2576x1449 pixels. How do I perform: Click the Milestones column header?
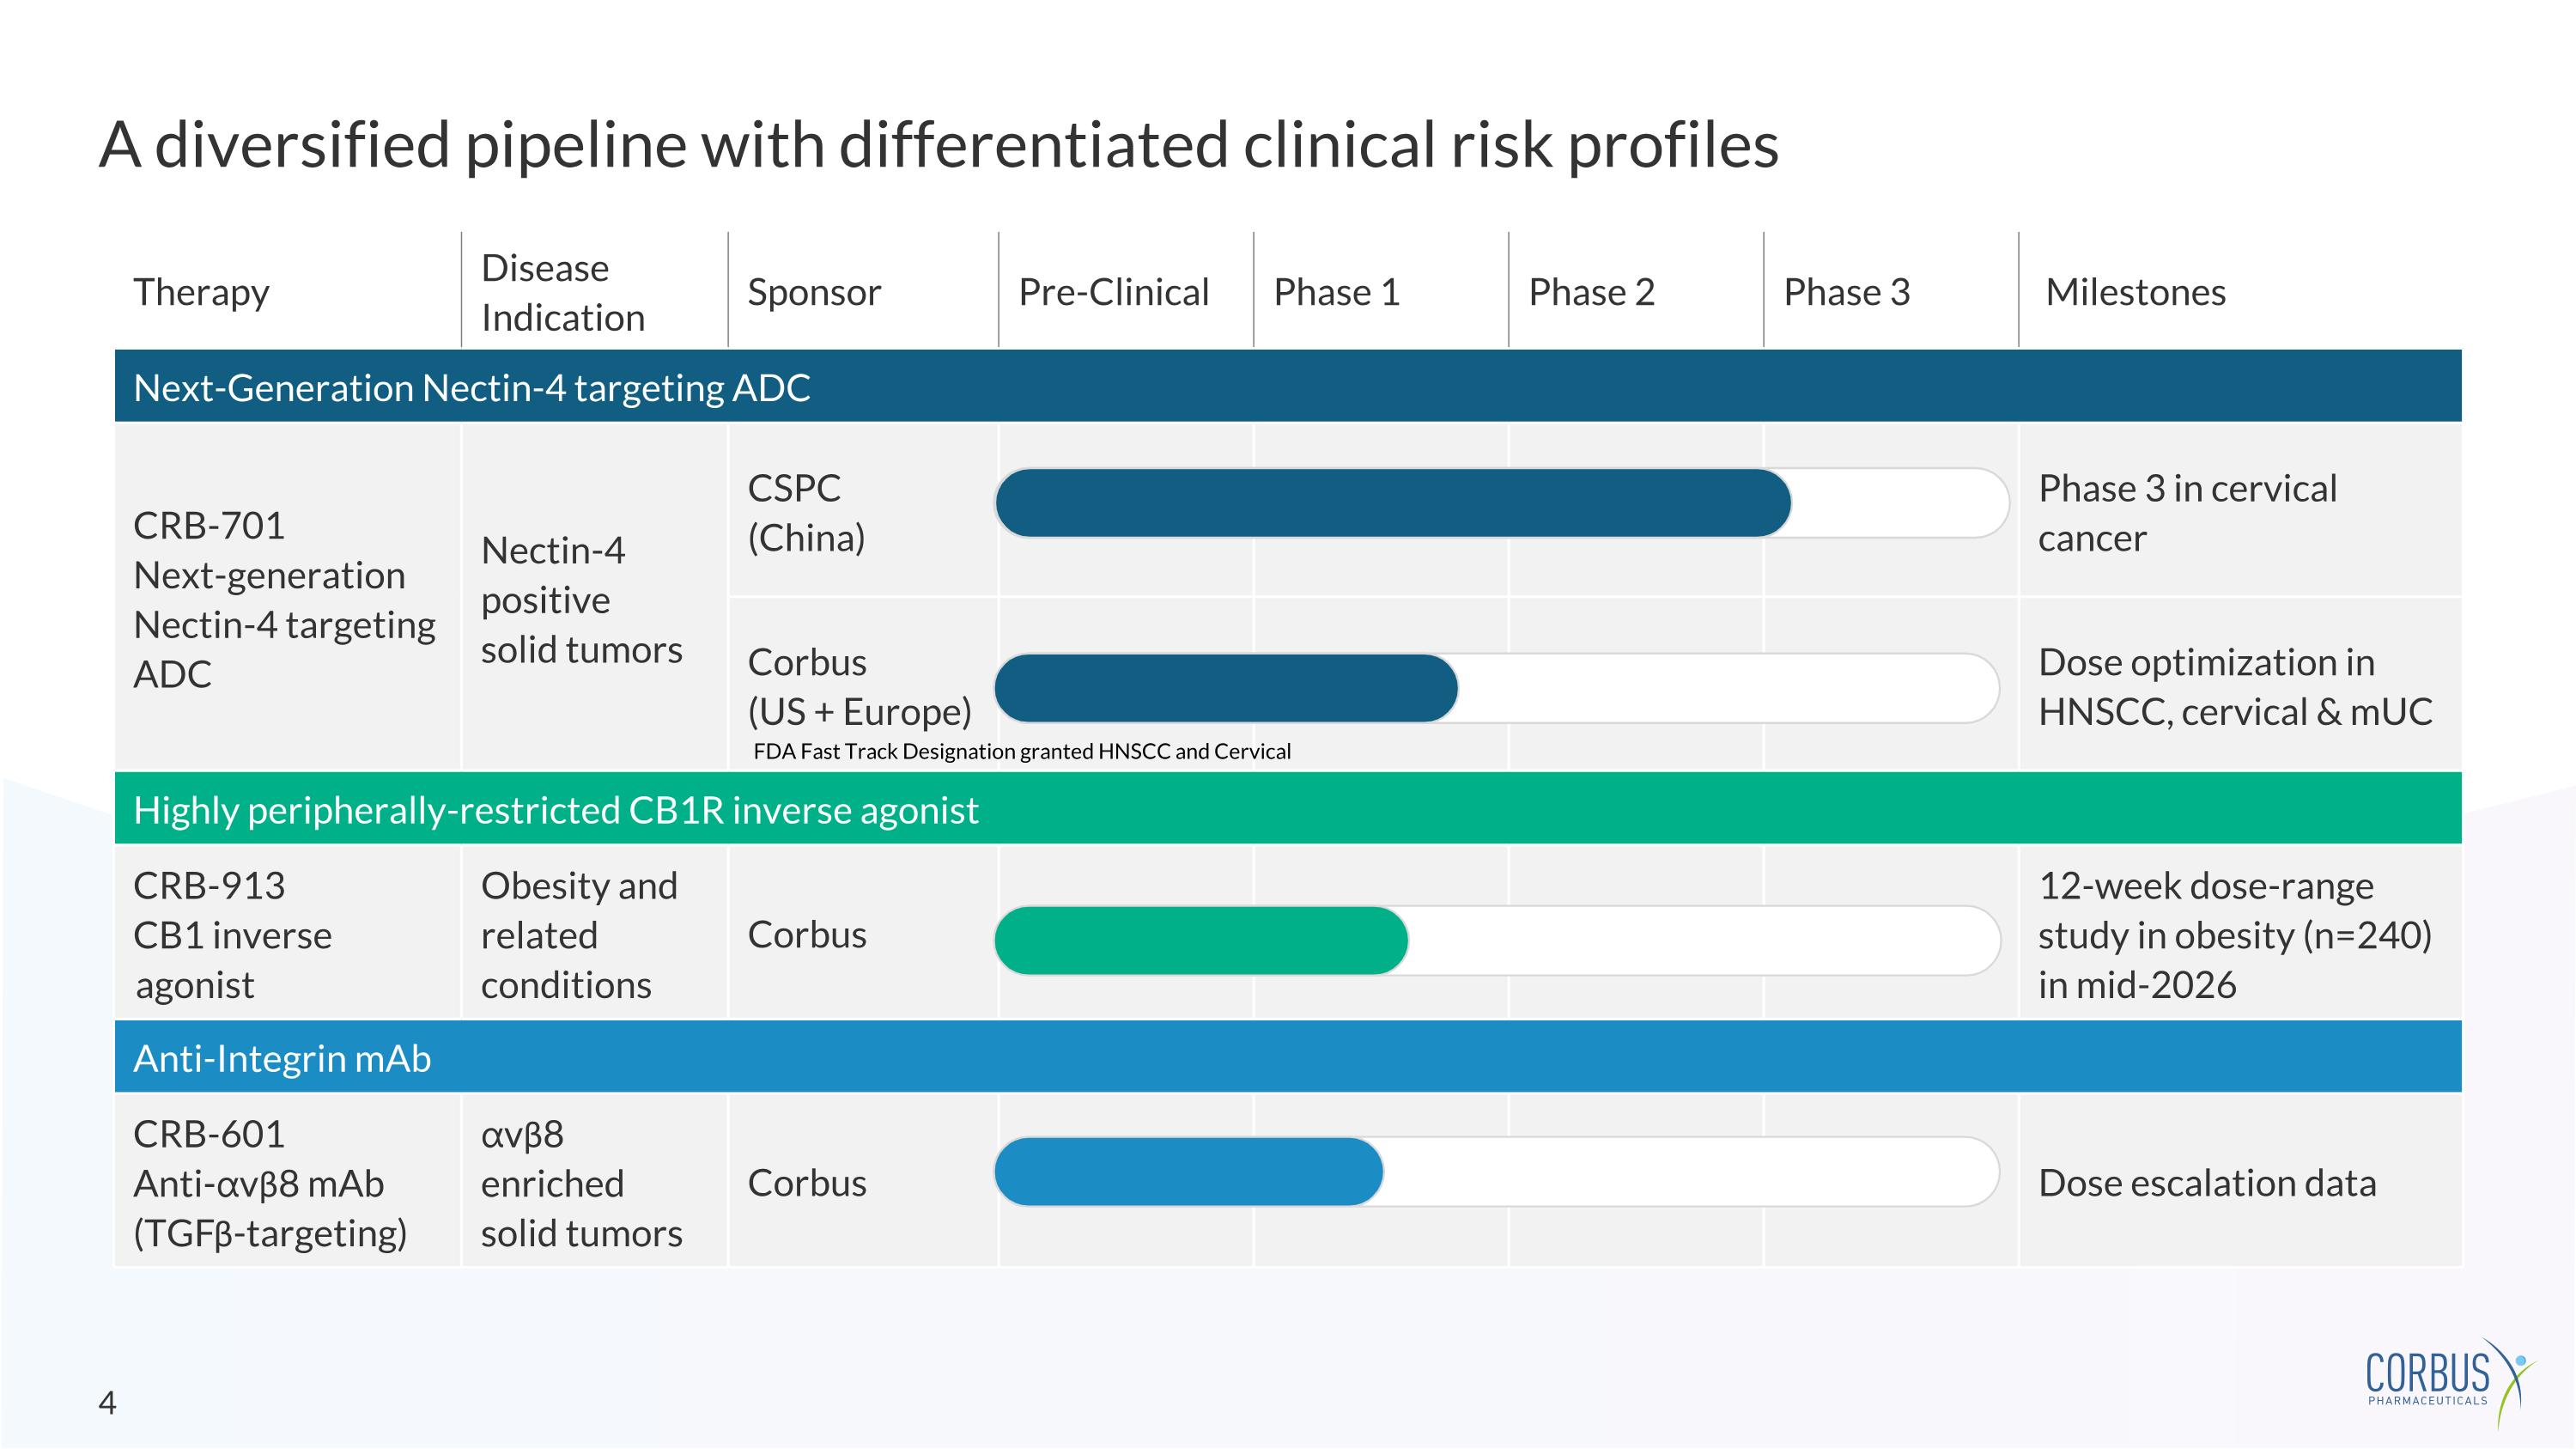click(x=2135, y=292)
